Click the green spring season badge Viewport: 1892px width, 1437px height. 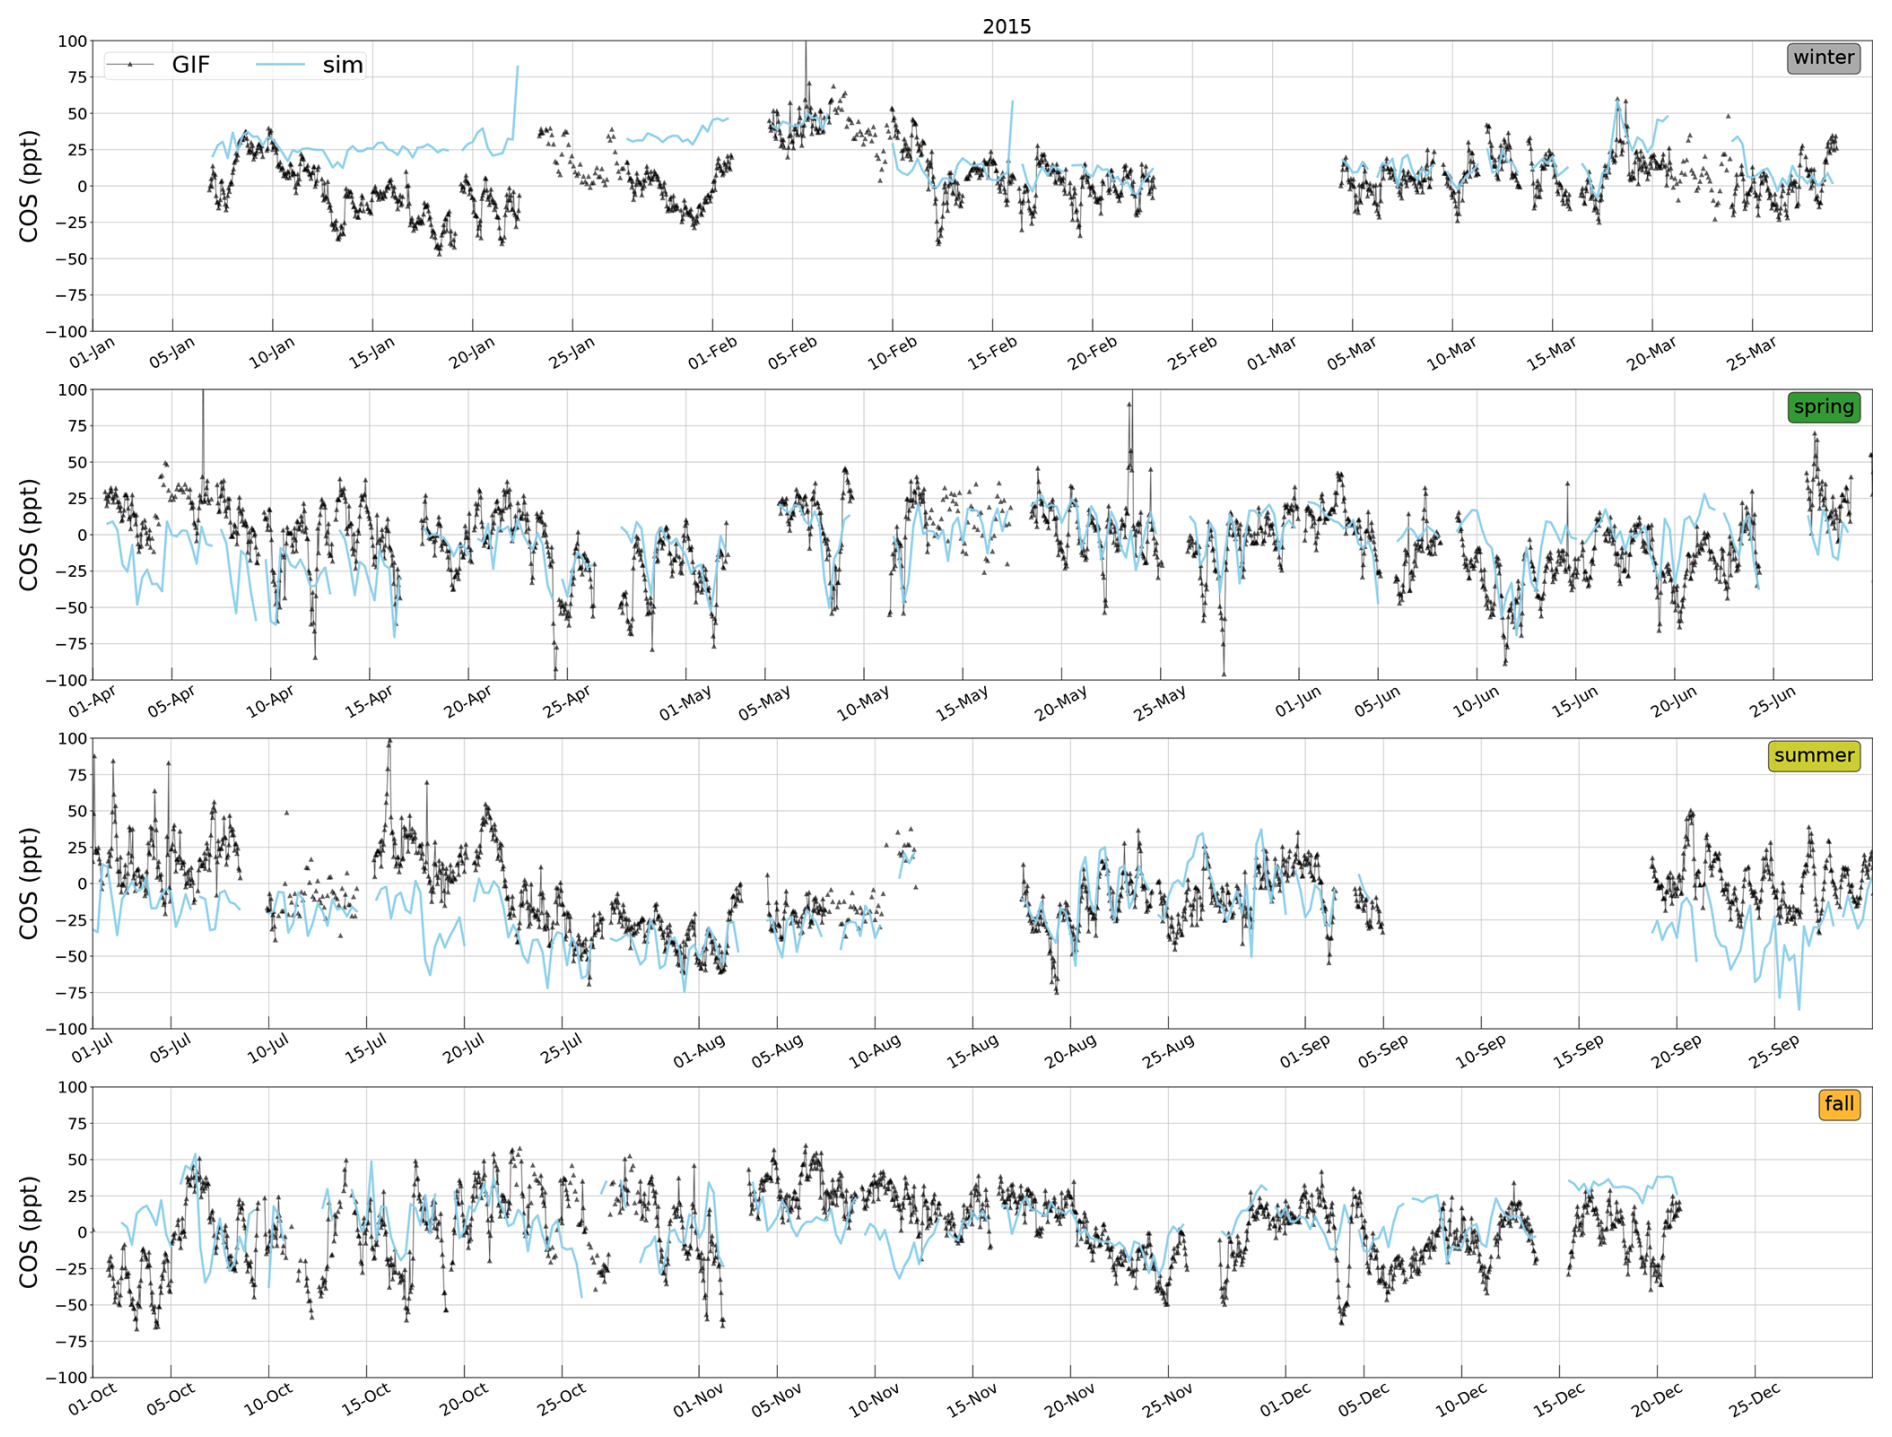click(1823, 407)
